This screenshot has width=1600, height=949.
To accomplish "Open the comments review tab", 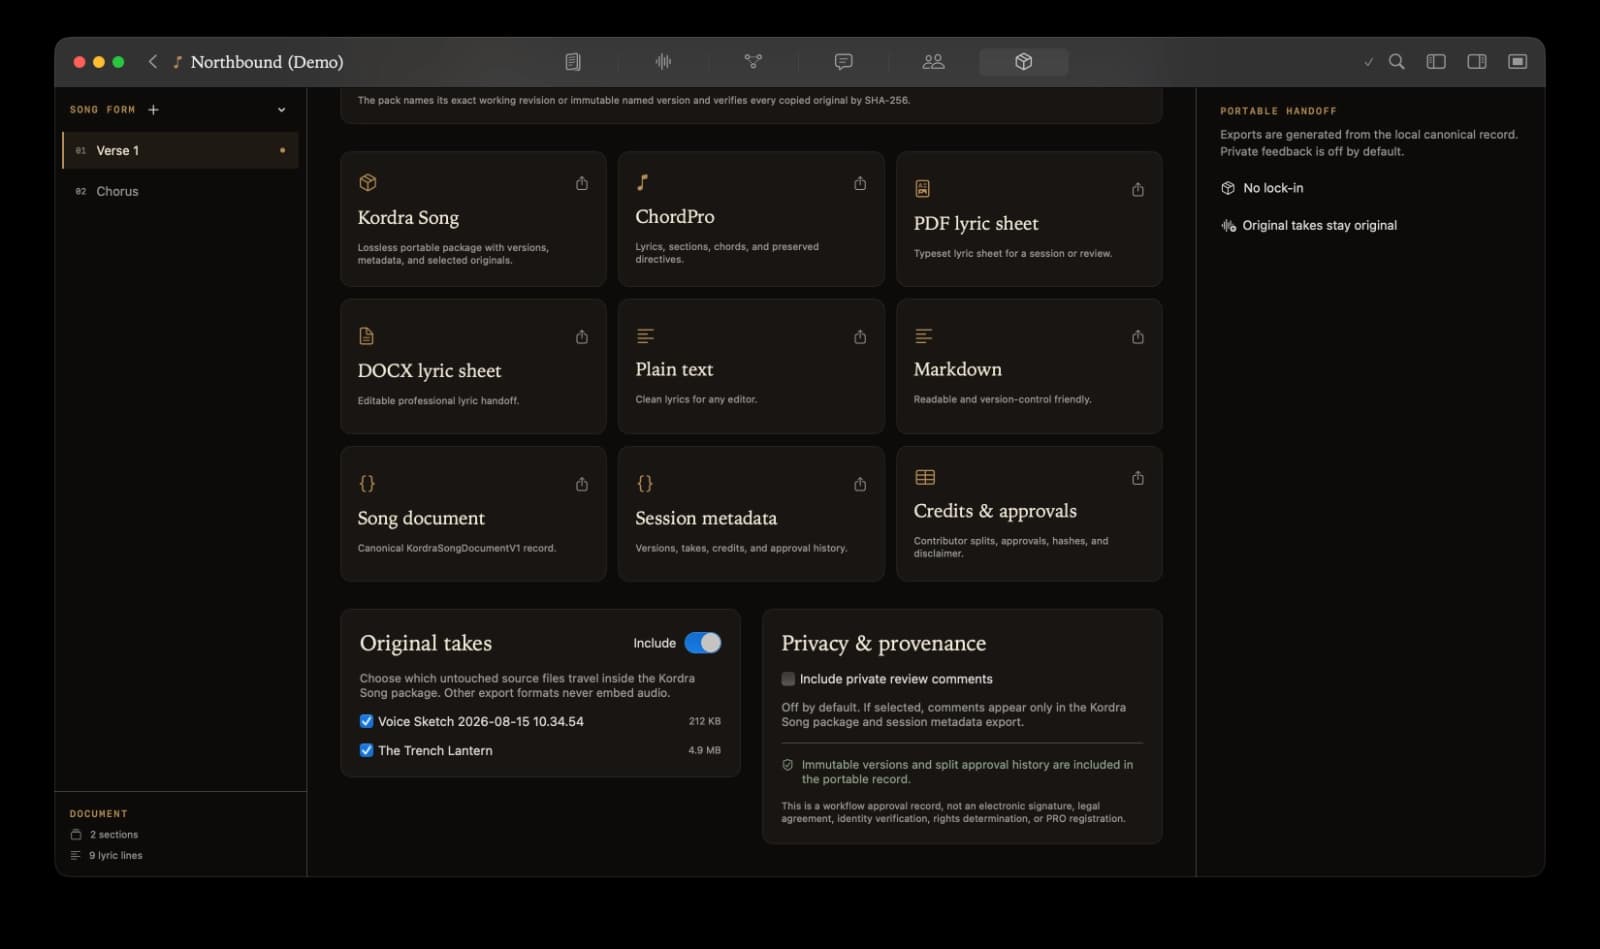I will [843, 62].
